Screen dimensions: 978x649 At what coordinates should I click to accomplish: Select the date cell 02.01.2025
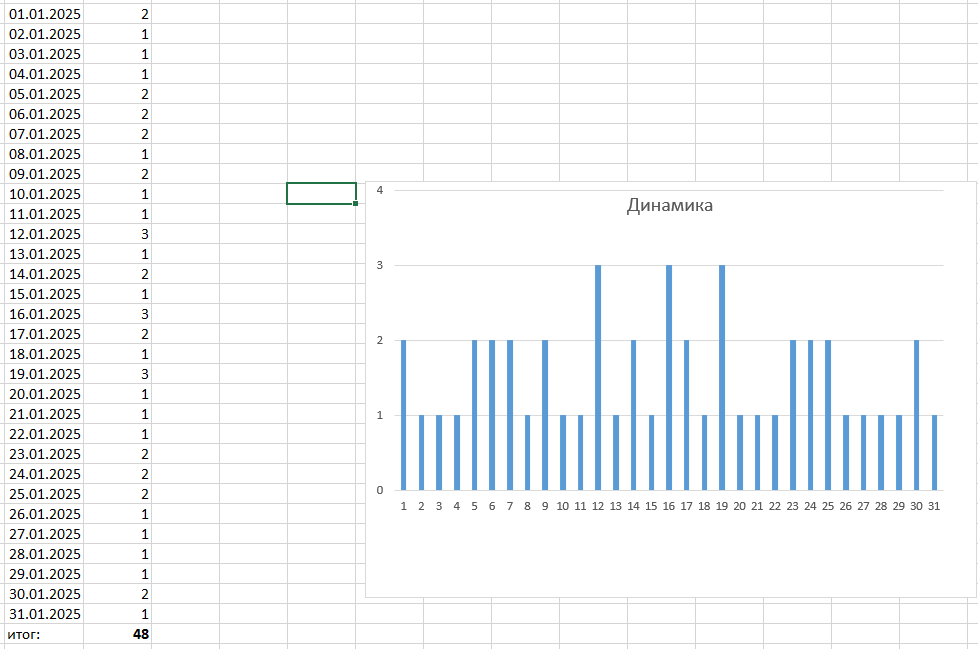tap(44, 34)
